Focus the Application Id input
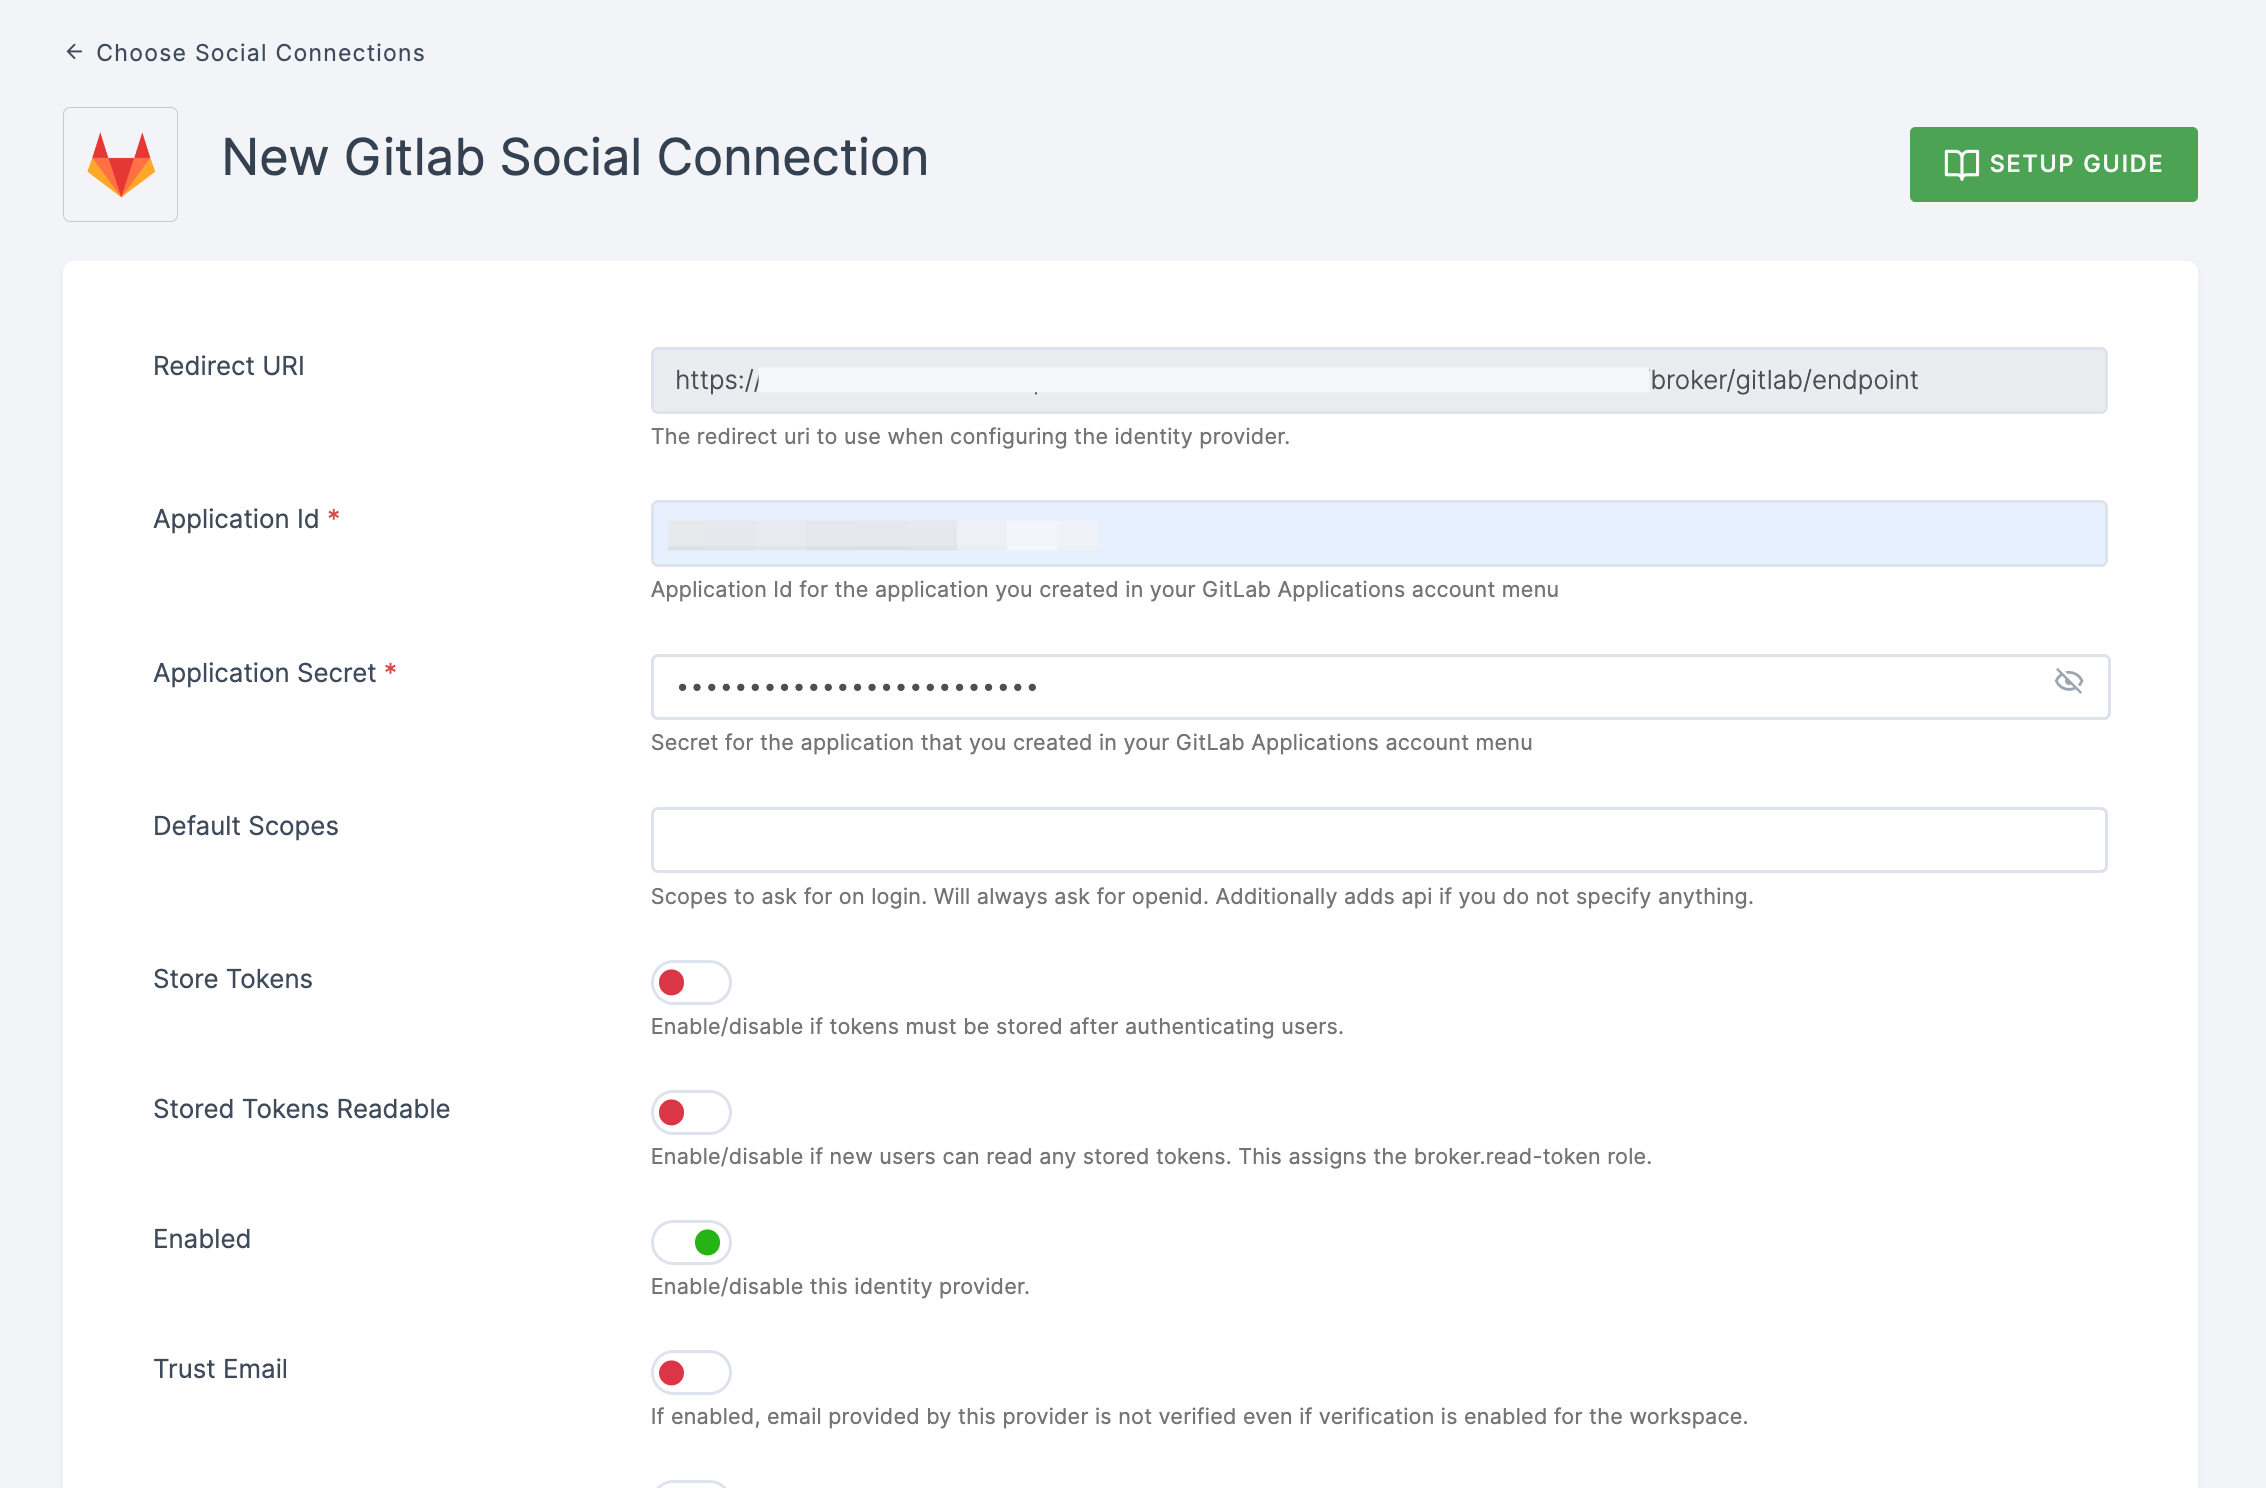The height and width of the screenshot is (1488, 2266). click(x=1379, y=534)
